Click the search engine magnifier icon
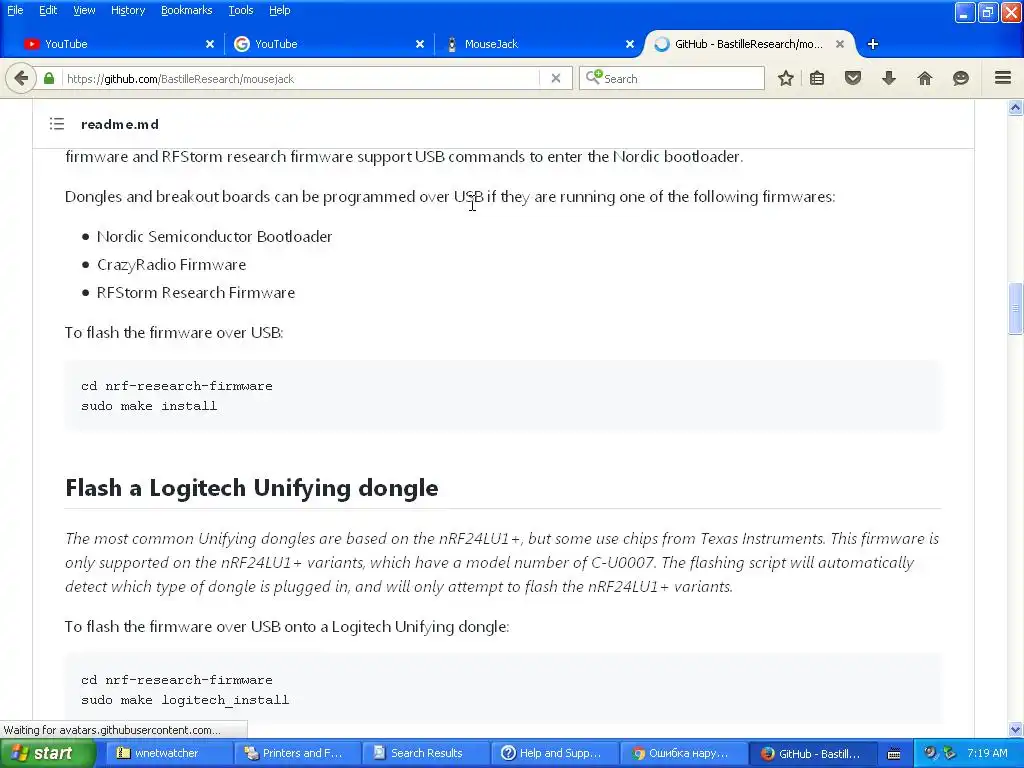 pos(593,78)
